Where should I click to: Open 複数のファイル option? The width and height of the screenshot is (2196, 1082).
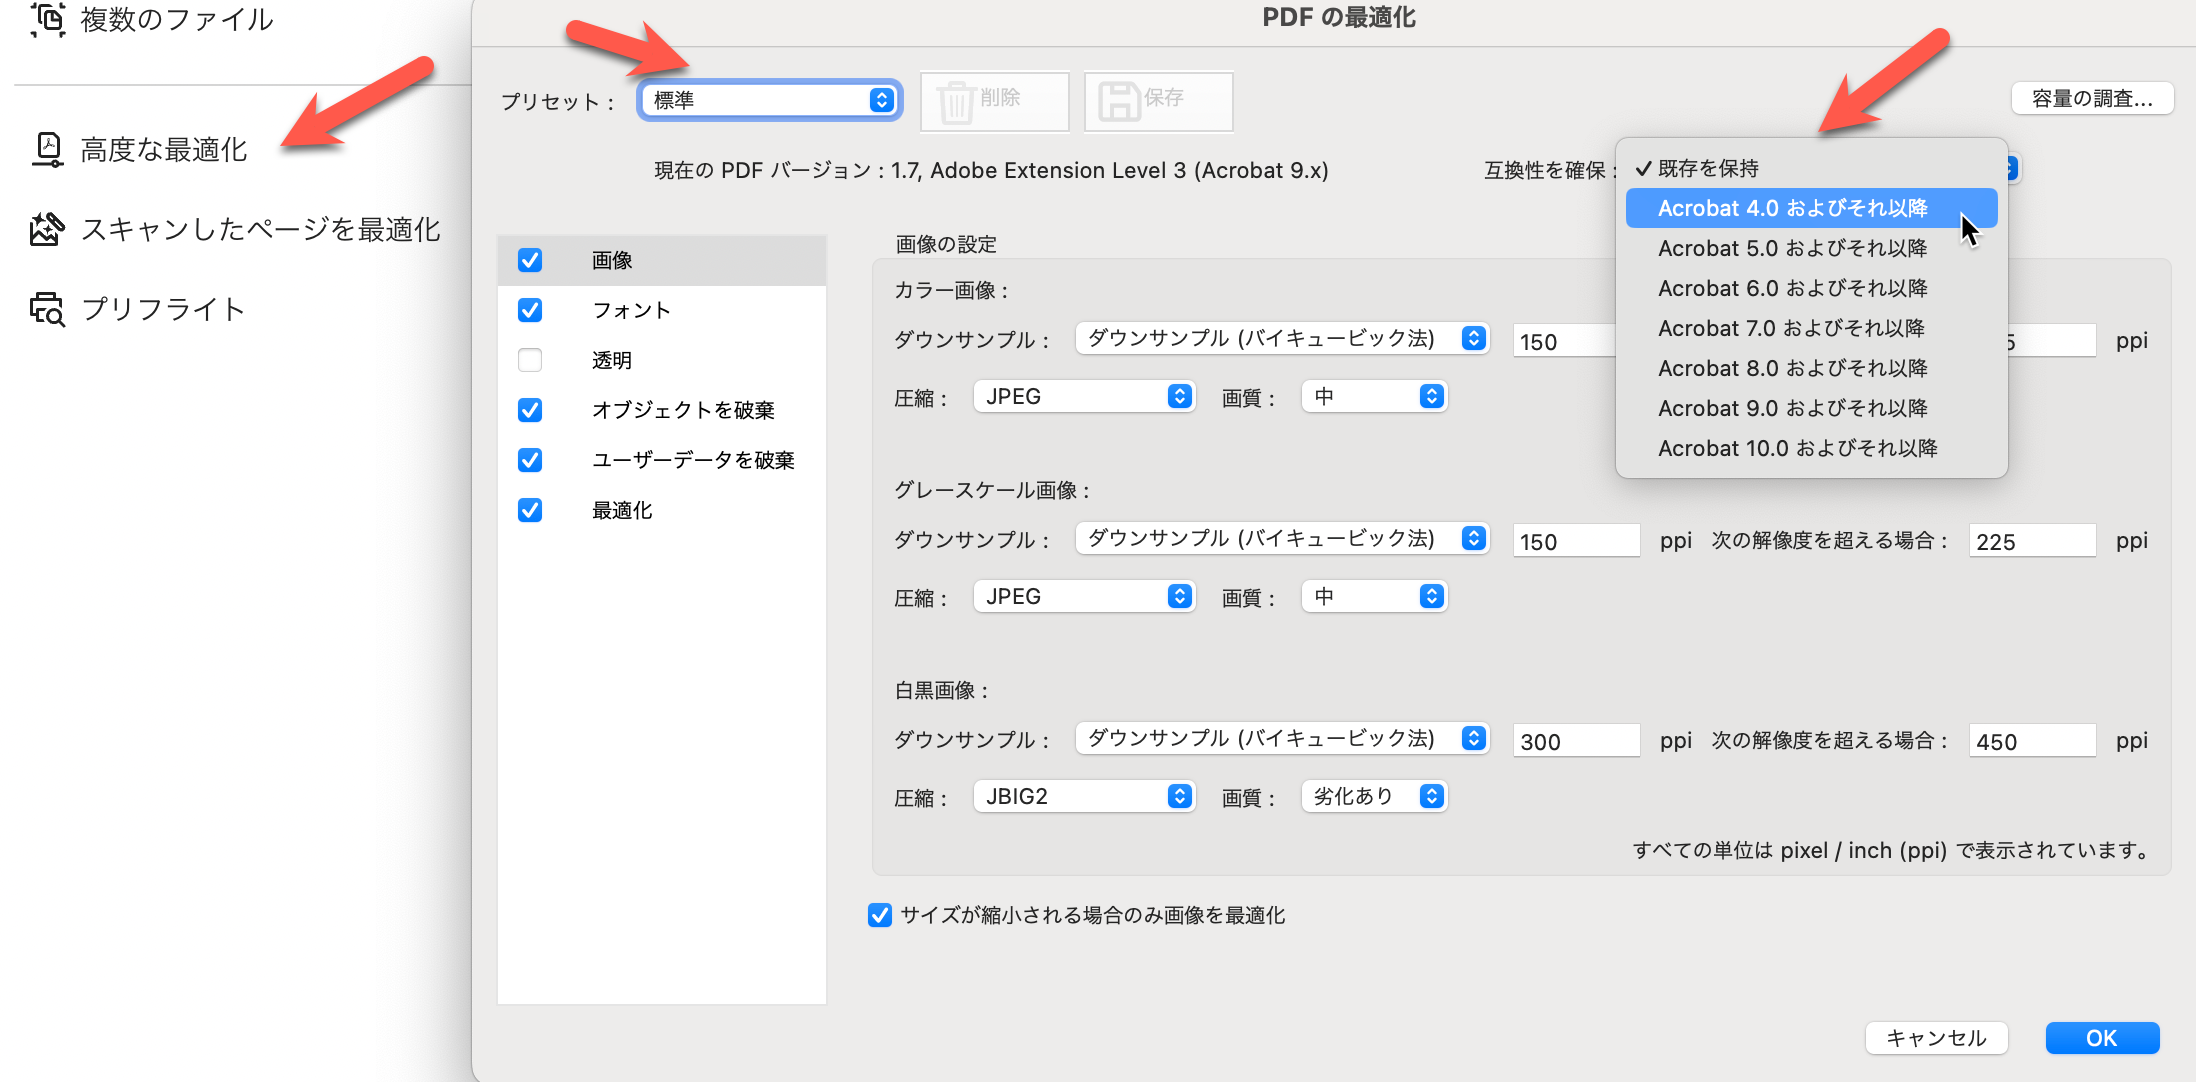point(175,18)
